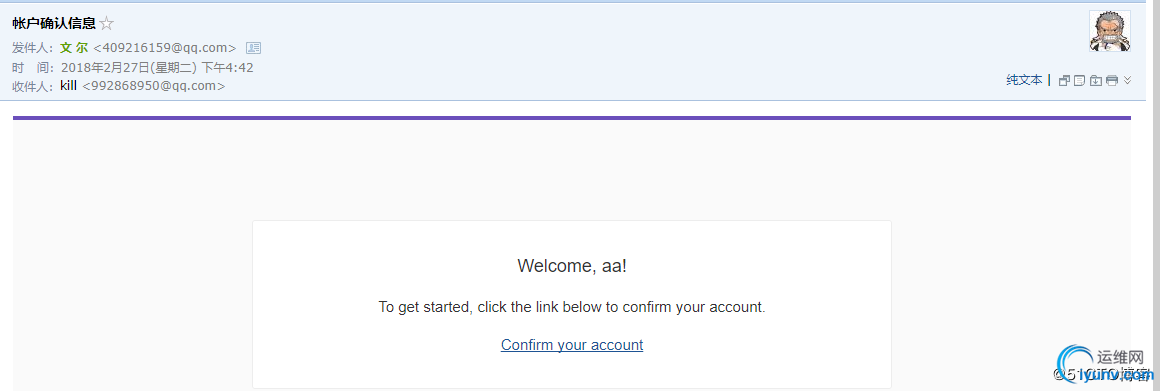1160x391 pixels.
Task: Click the email subject 帐户确认信息
Action: coord(53,24)
